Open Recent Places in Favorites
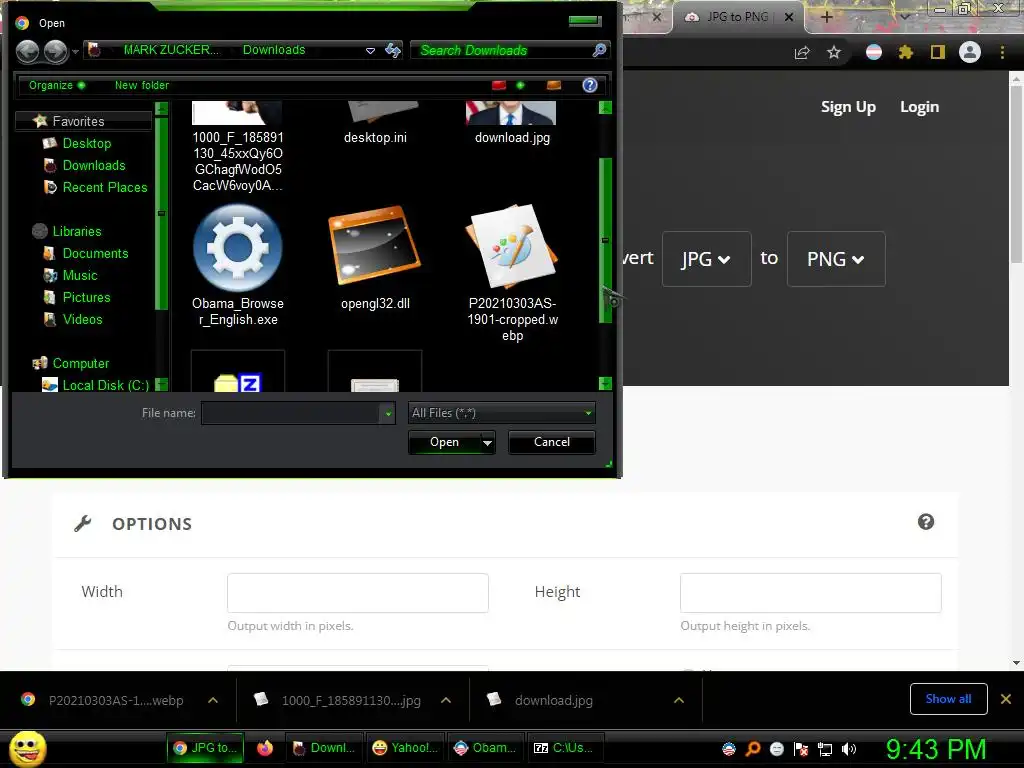Viewport: 1024px width, 768px height. tap(104, 188)
